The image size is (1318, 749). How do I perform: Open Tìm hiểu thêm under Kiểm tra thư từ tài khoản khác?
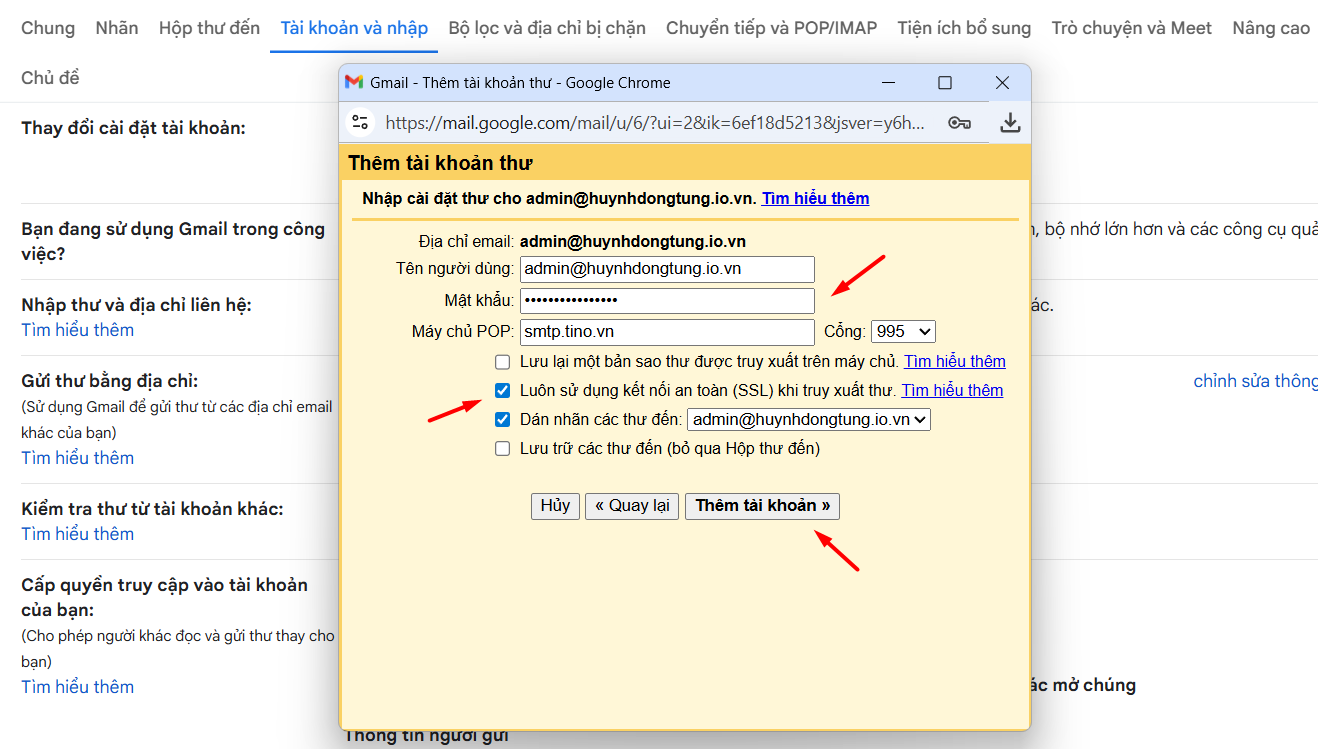tap(77, 534)
